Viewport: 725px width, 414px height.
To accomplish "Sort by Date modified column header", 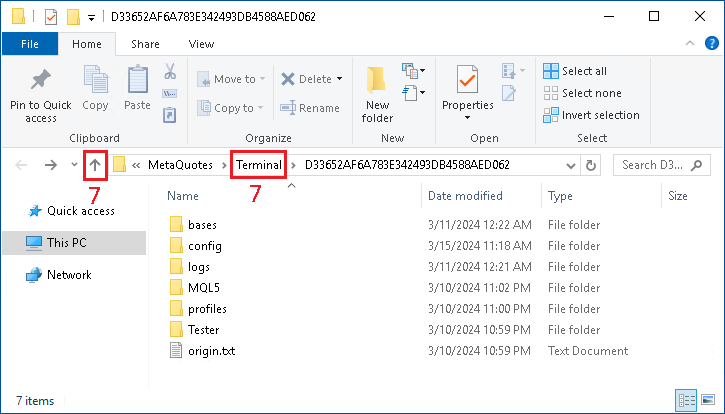I will [465, 196].
